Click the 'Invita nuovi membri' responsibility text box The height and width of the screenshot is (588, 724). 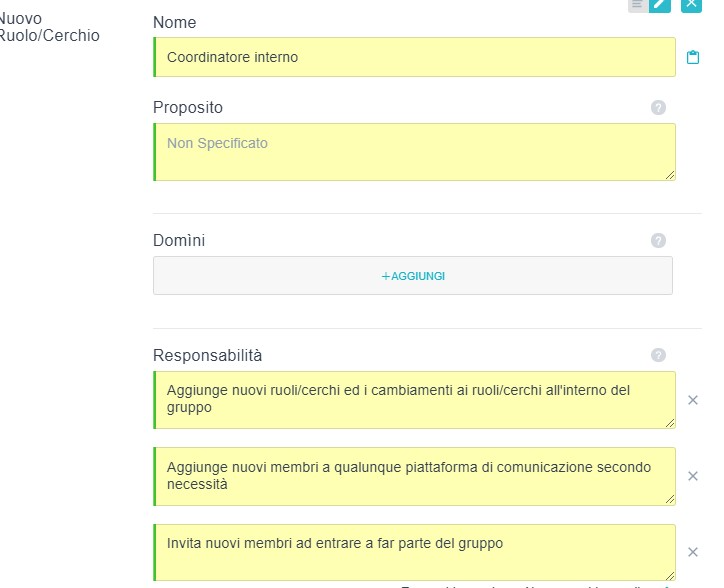(415, 552)
